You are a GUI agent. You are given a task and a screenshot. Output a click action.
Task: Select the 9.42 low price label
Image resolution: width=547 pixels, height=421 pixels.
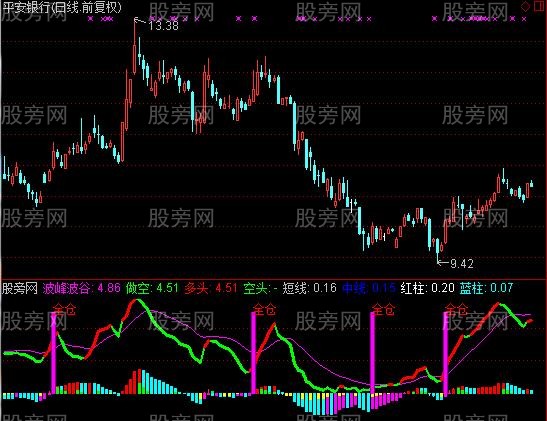462,264
